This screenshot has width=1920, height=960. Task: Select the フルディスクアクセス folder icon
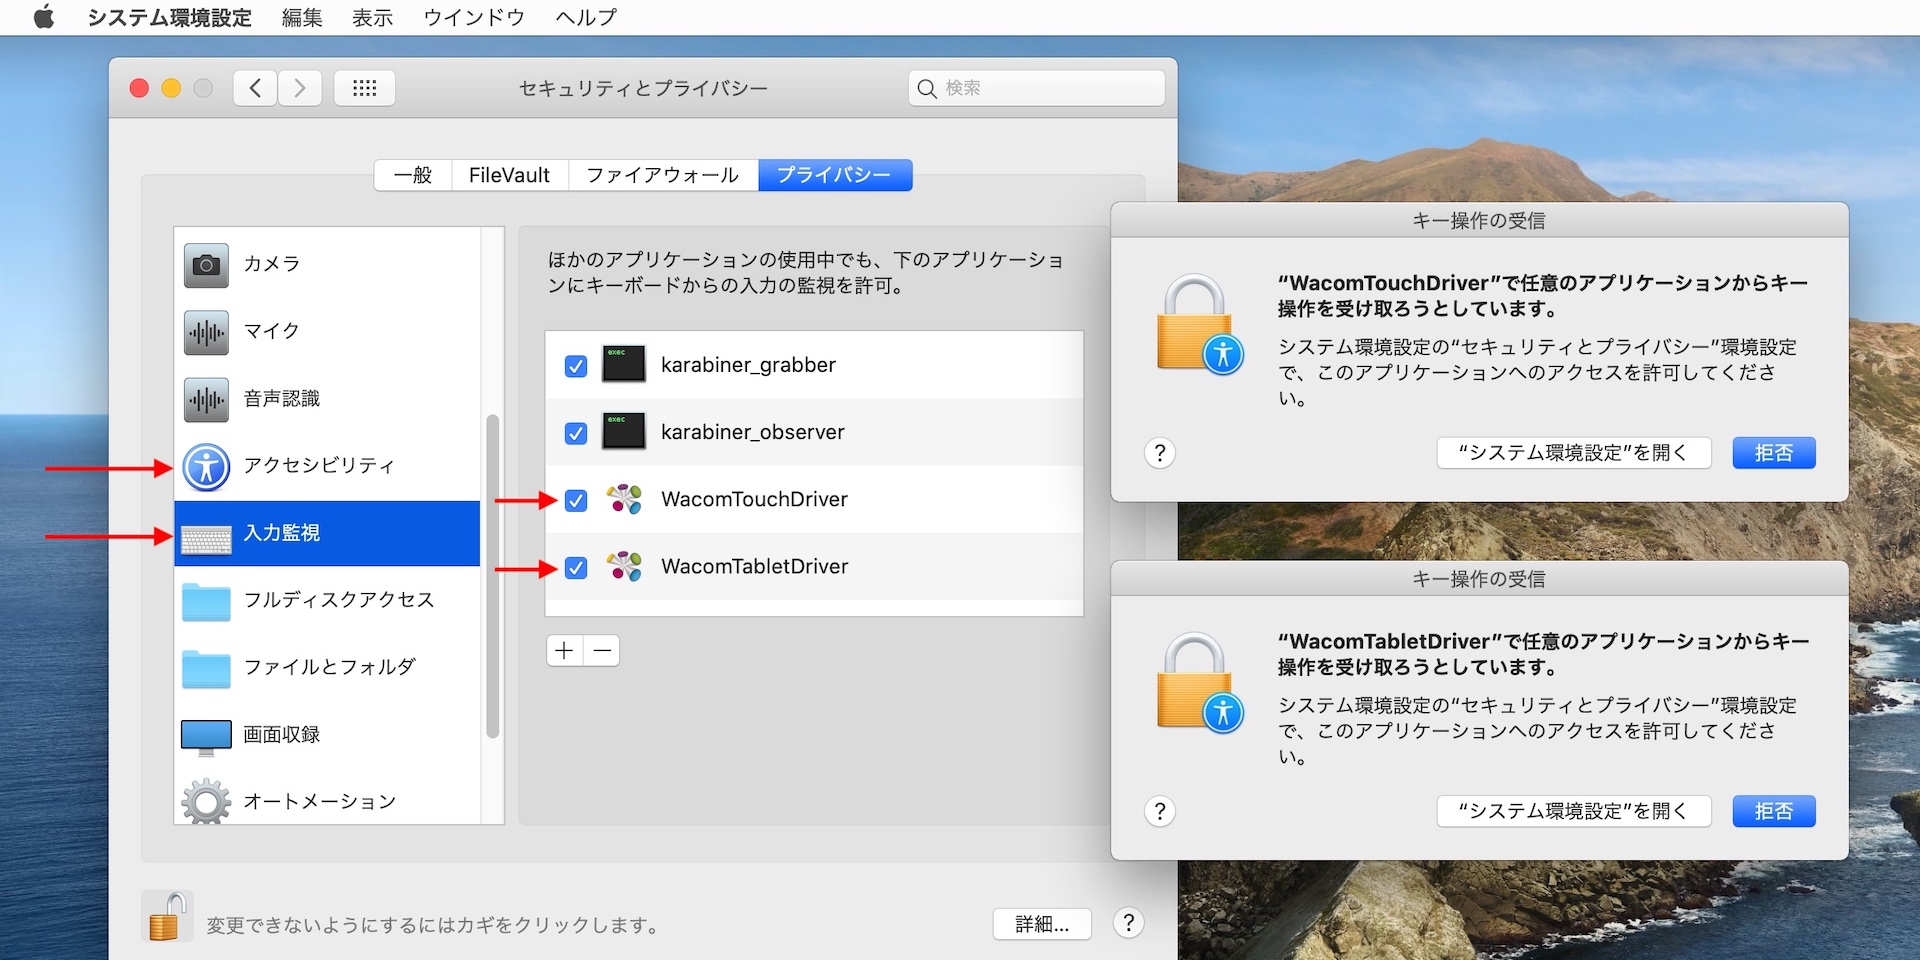tap(206, 602)
